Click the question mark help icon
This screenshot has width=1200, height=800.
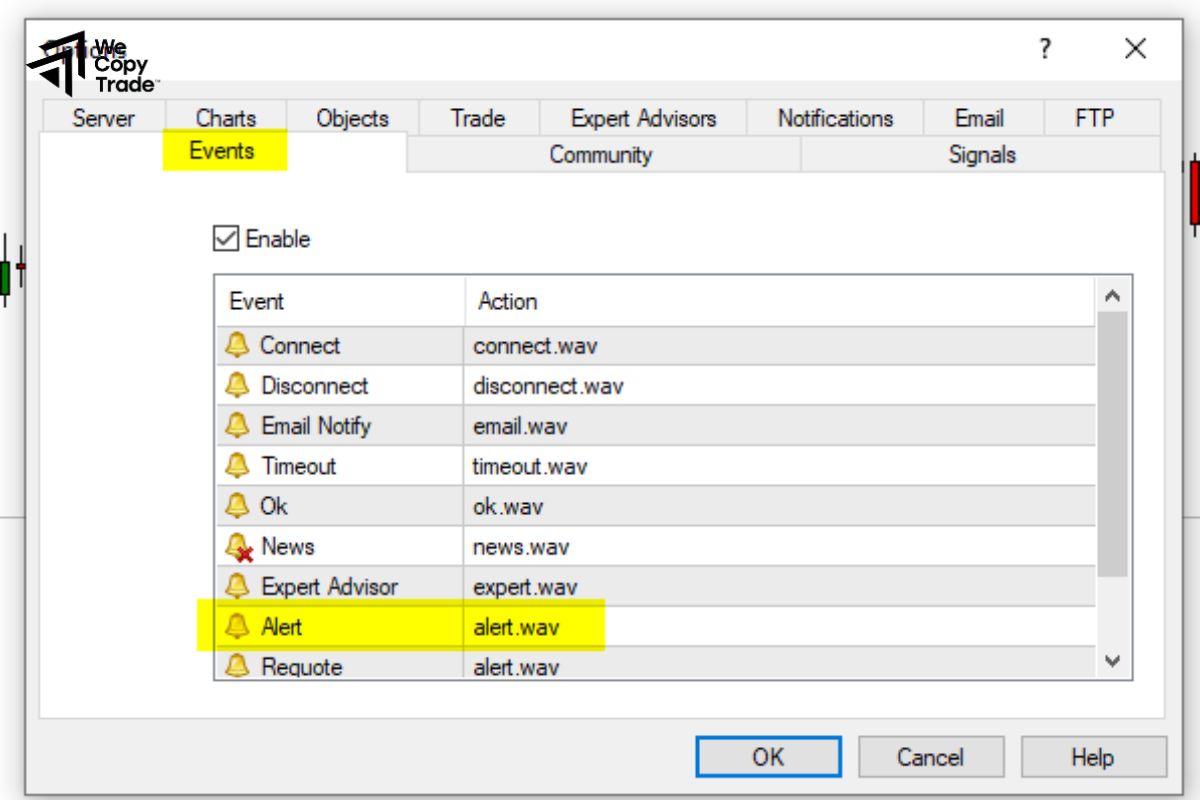[x=1044, y=48]
